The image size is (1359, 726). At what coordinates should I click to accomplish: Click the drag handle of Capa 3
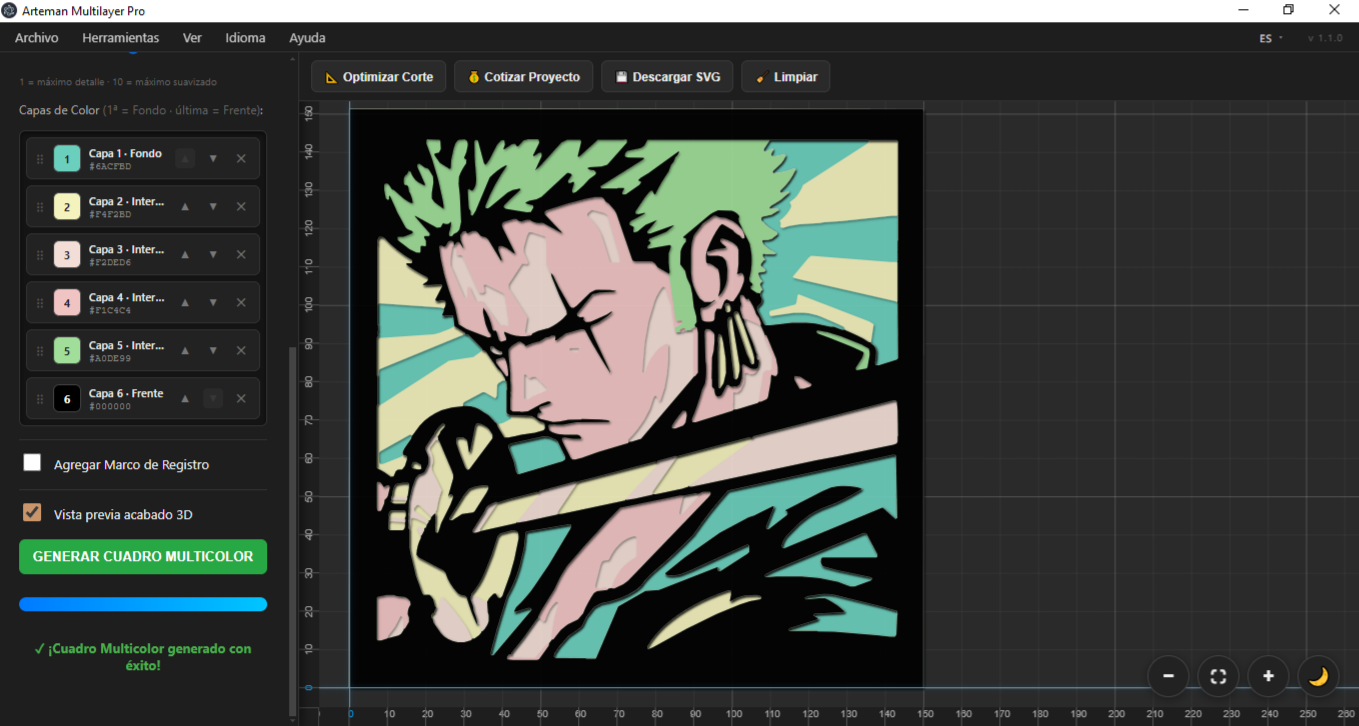[40, 254]
